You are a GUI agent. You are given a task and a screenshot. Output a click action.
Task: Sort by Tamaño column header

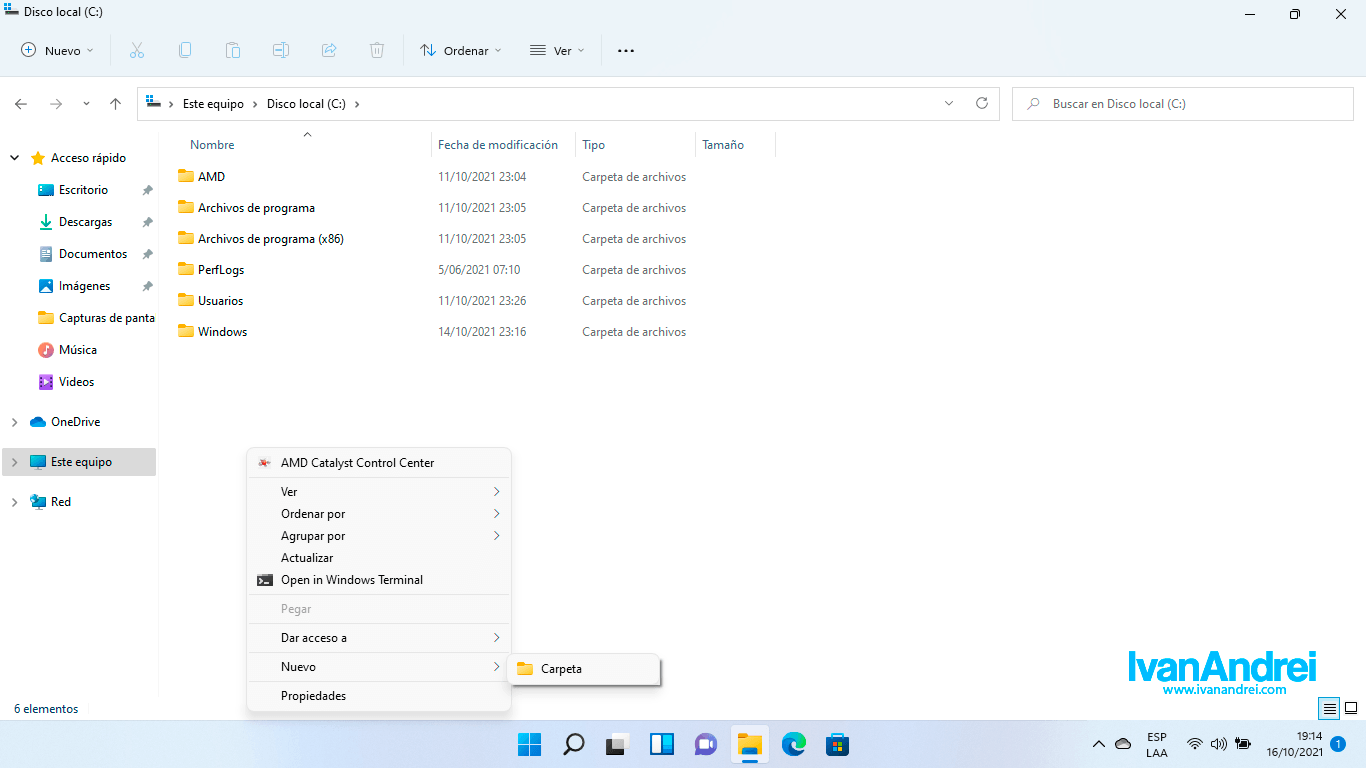tap(723, 145)
